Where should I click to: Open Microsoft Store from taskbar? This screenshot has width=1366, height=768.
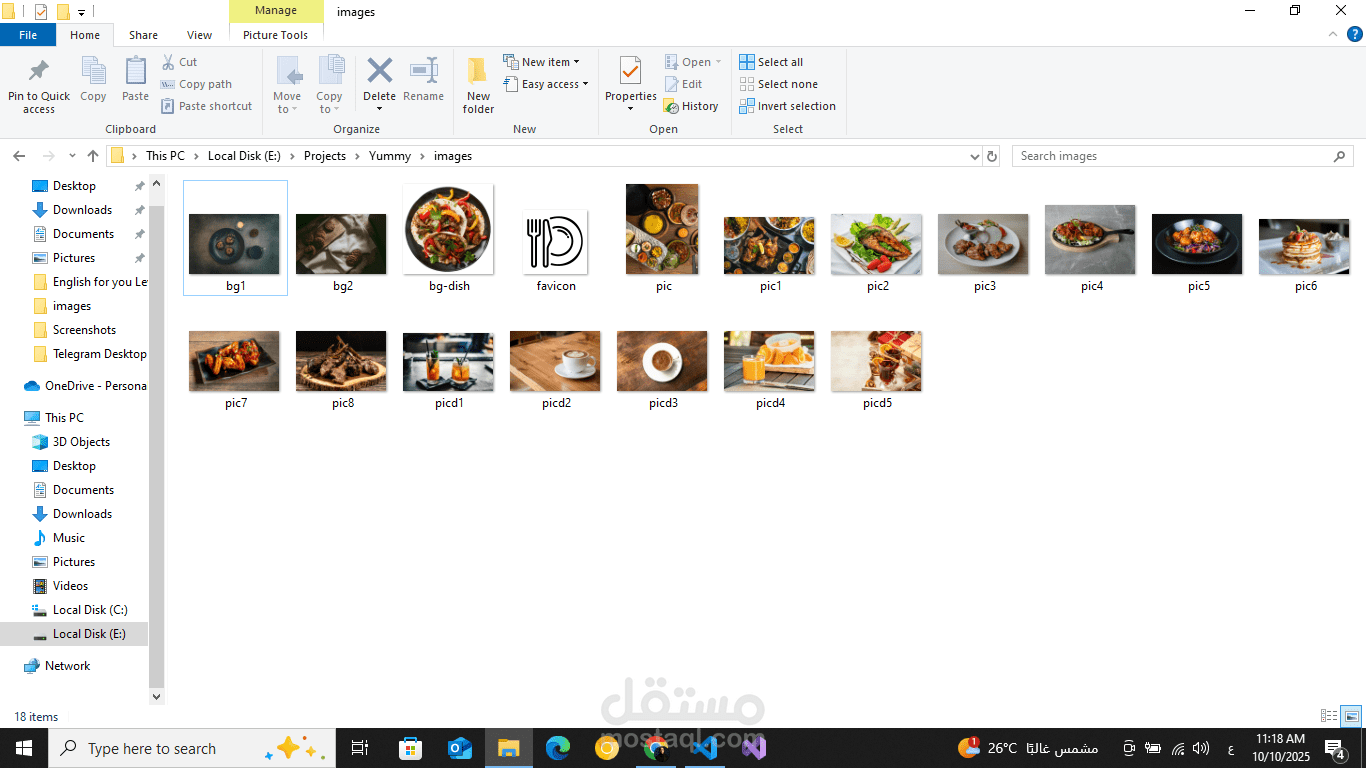coord(410,748)
